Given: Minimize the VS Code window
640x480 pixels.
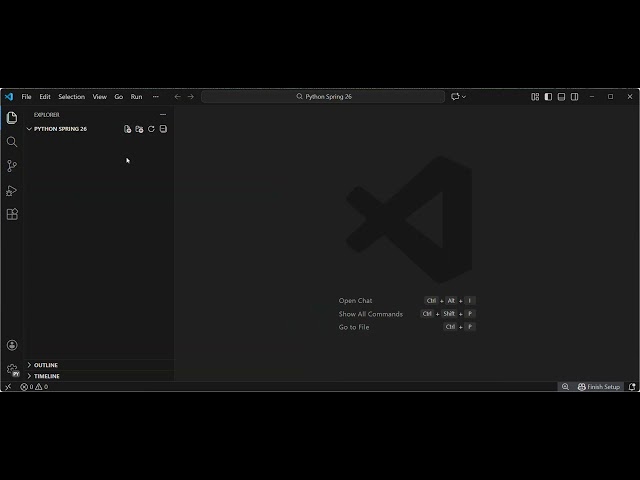Looking at the screenshot, I should [592, 97].
